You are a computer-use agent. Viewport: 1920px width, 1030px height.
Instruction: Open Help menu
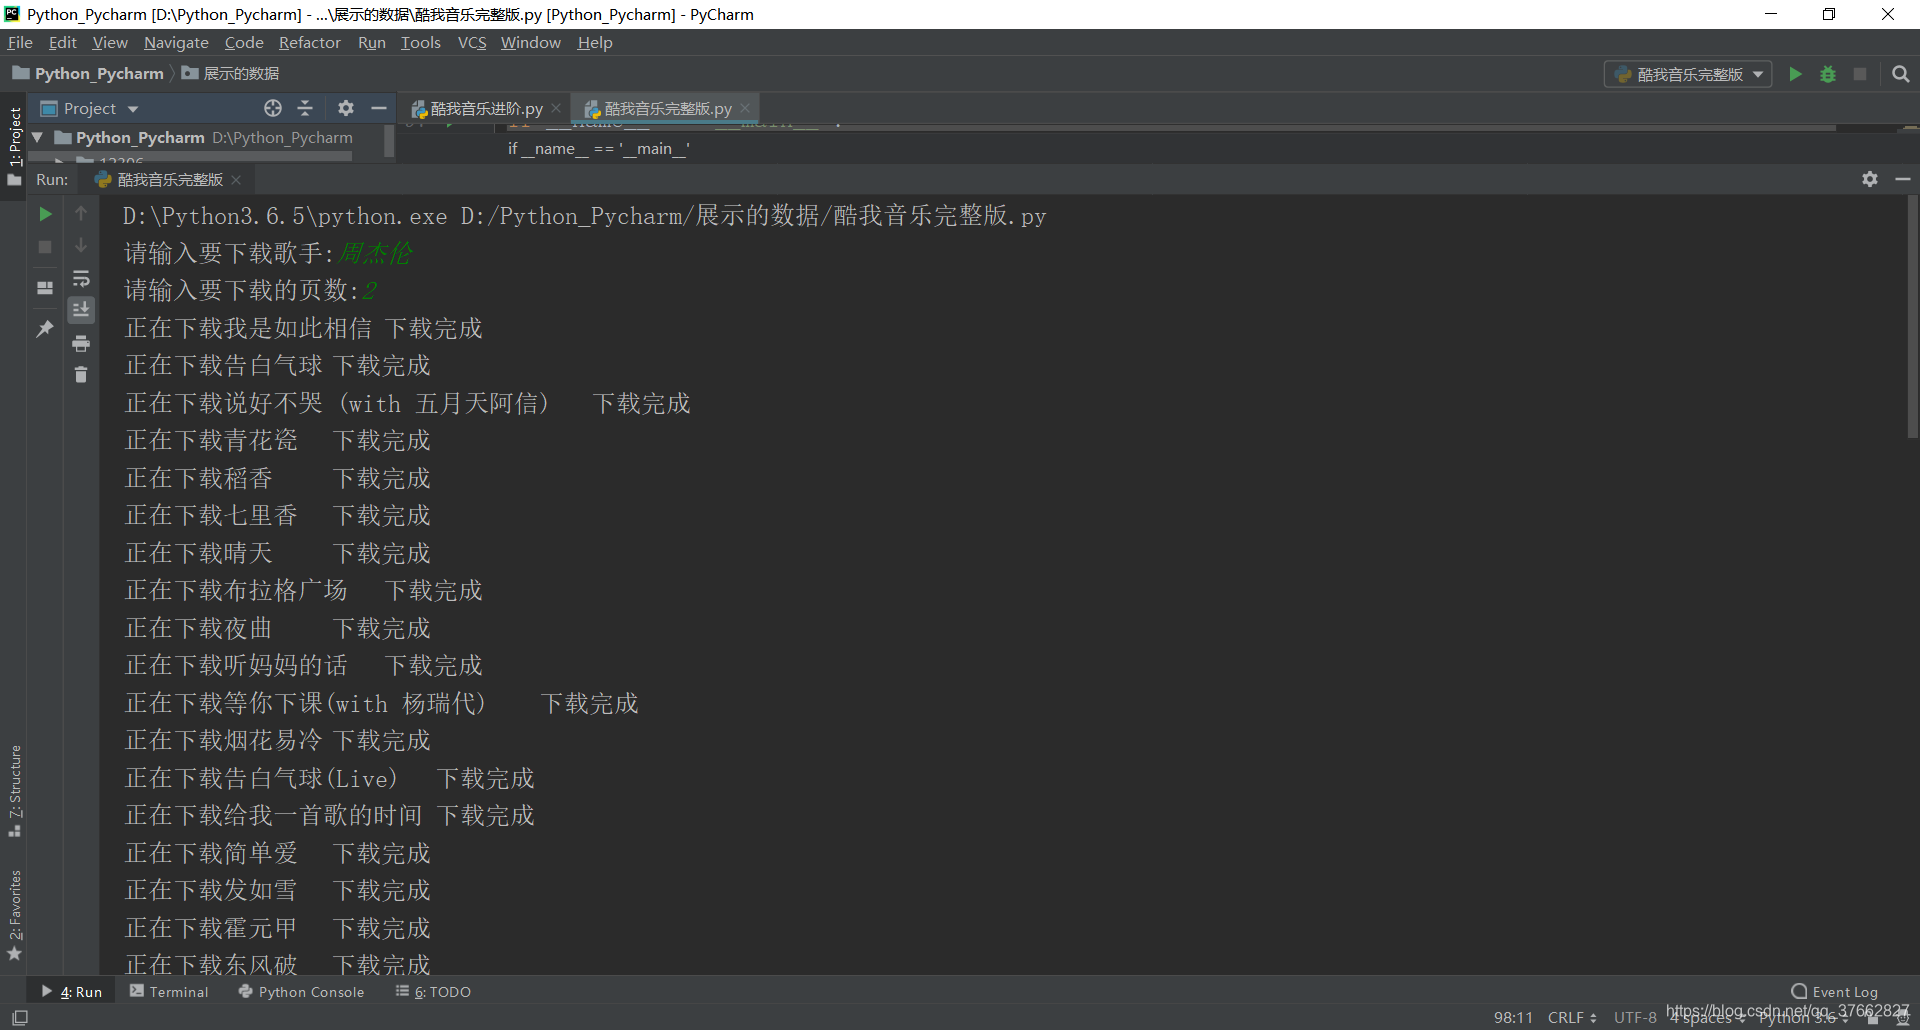[595, 42]
